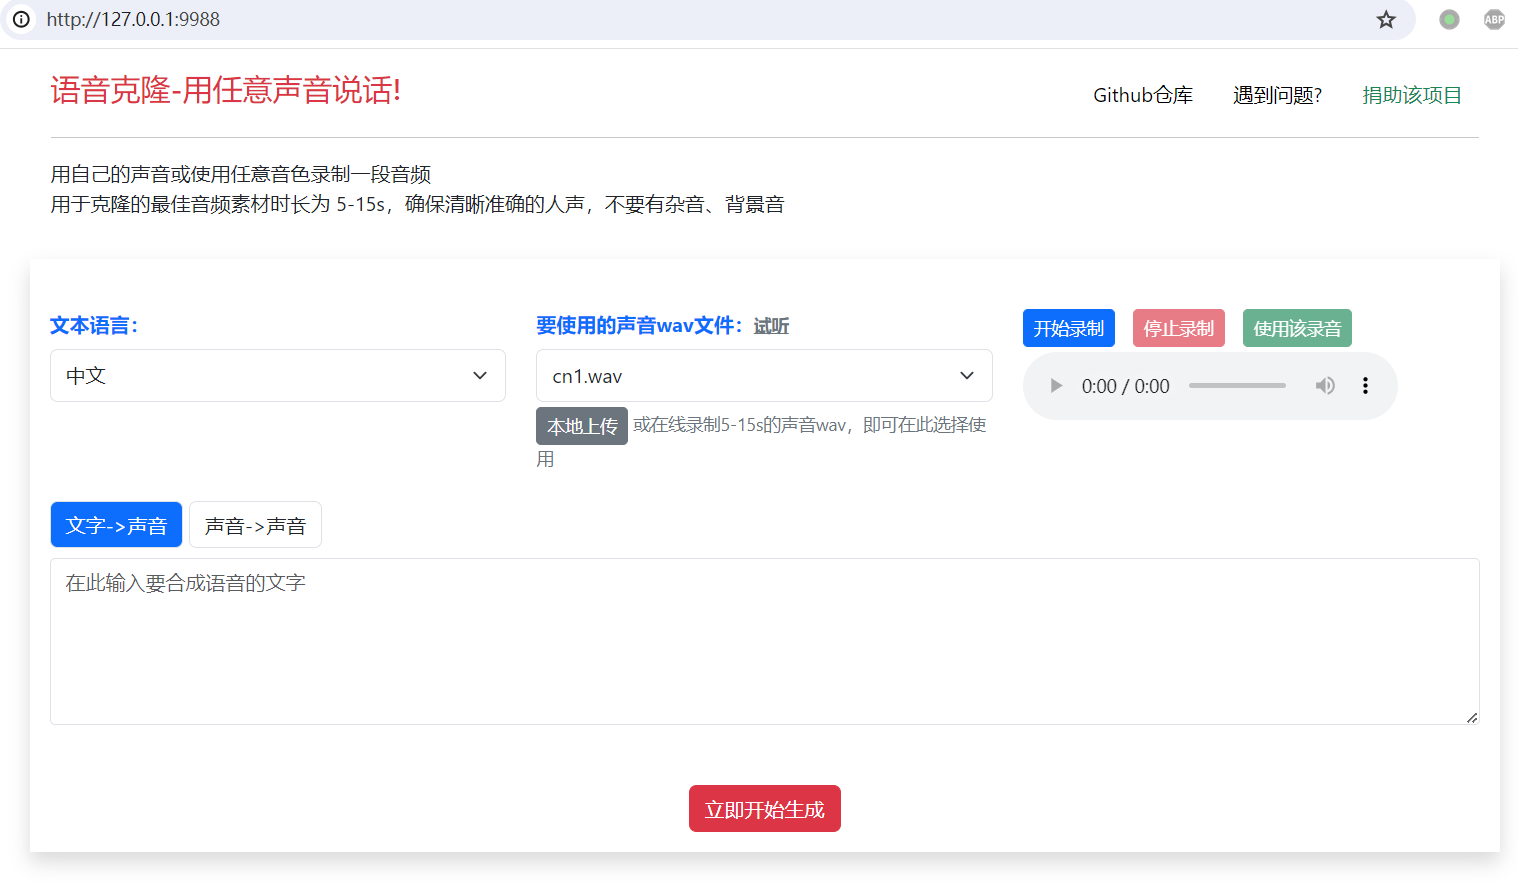This screenshot has height=882, width=1518.
Task: Select 使用该录音 to use the recording
Action: coord(1297,327)
